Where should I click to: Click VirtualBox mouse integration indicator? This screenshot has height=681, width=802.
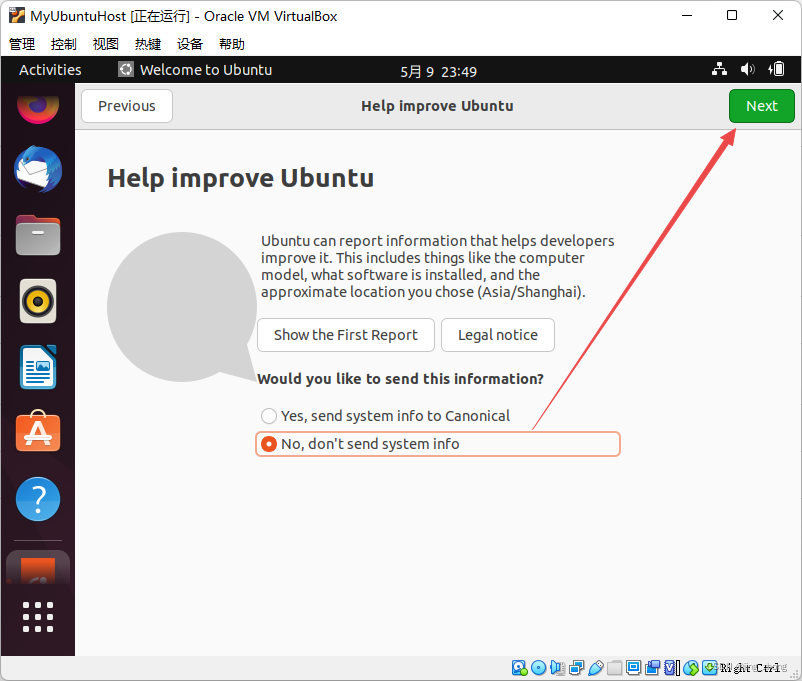pyautogui.click(x=691, y=668)
